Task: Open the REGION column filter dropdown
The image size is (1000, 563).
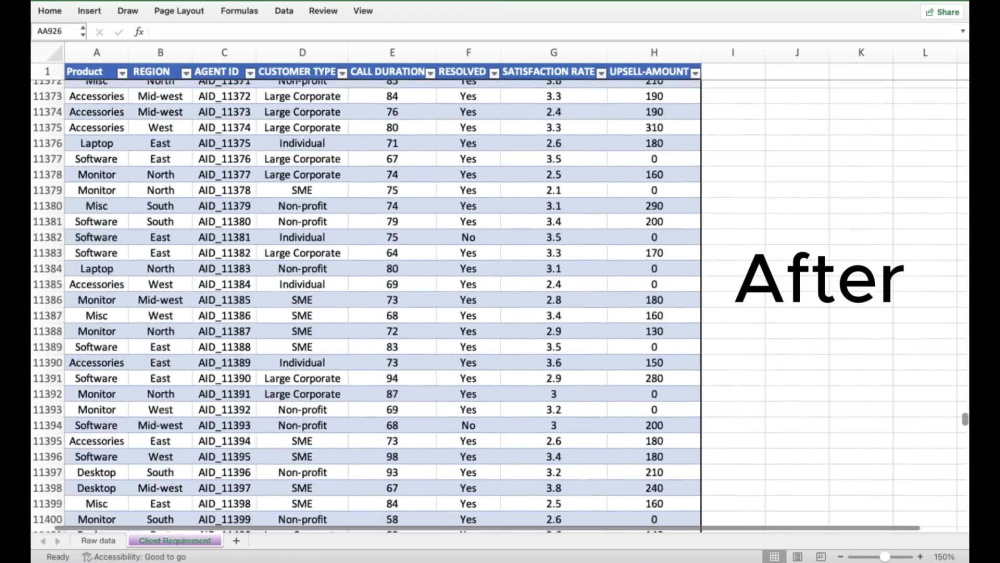Action: [186, 73]
